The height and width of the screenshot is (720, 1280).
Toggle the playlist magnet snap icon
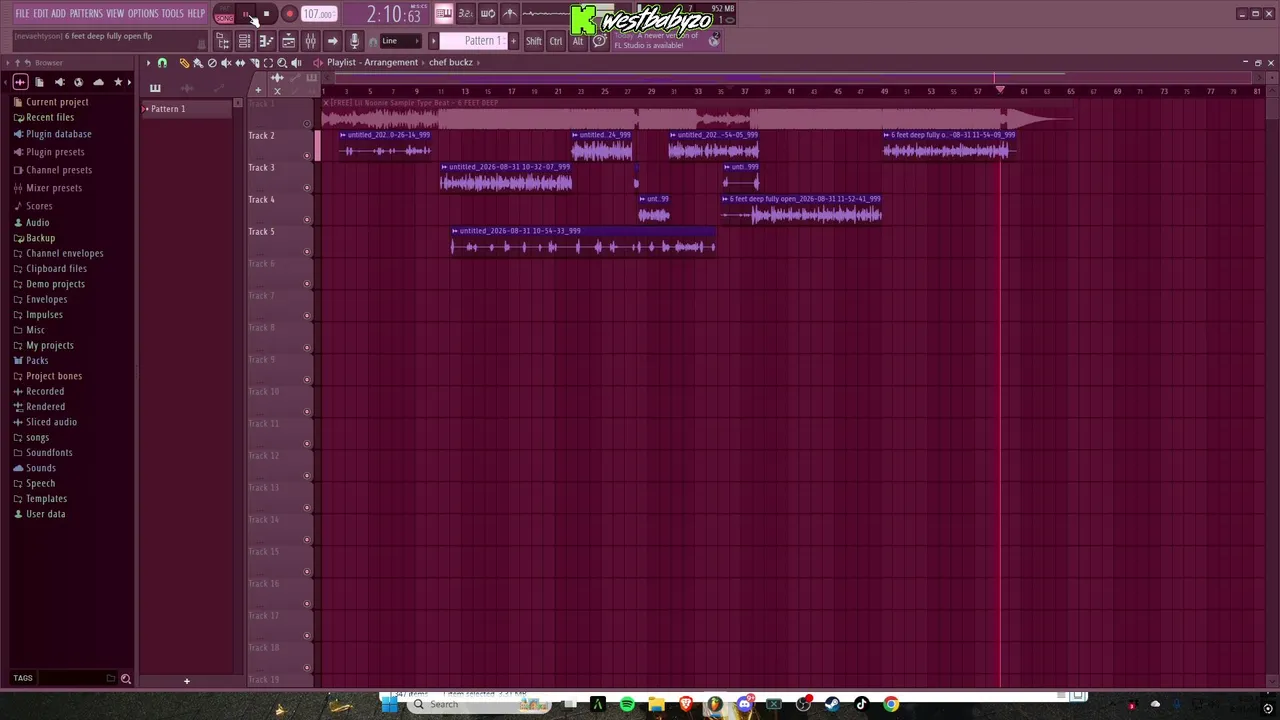pyautogui.click(x=162, y=63)
